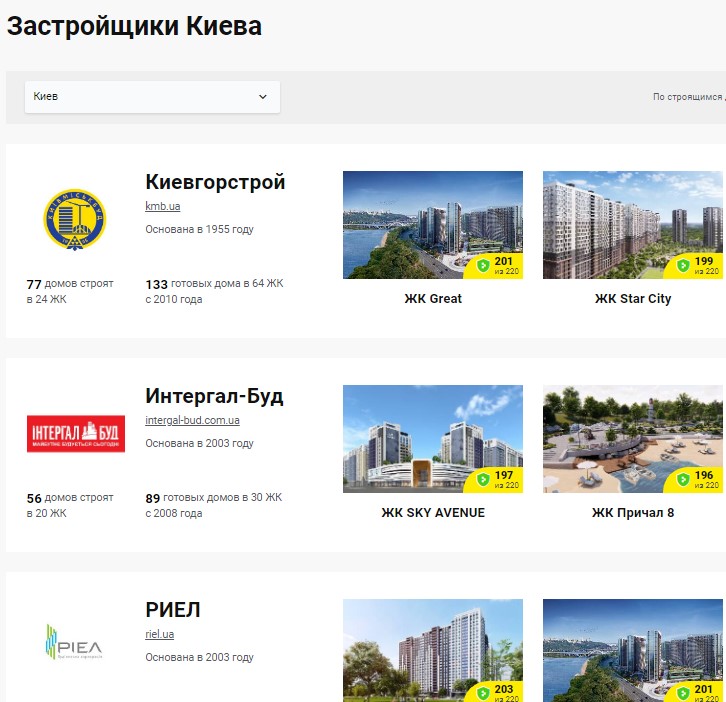Click the Интергал-Буд red logo

pos(75,433)
